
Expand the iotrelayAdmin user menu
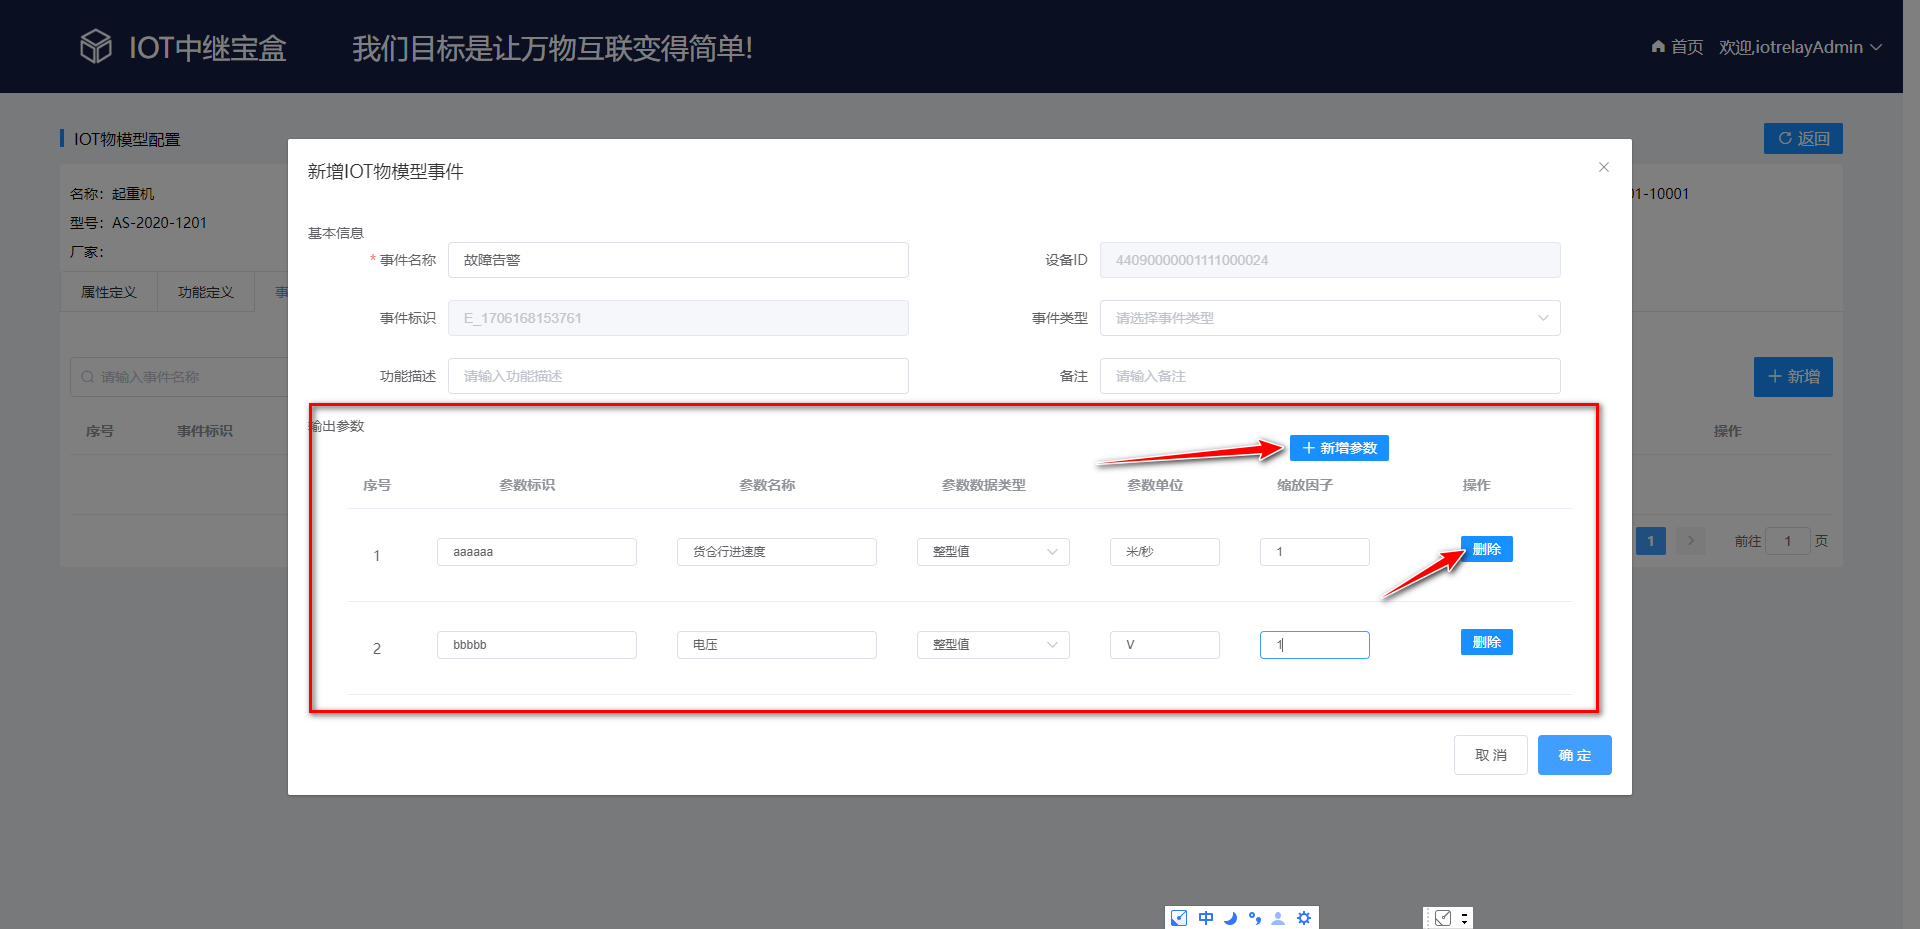click(x=1800, y=46)
